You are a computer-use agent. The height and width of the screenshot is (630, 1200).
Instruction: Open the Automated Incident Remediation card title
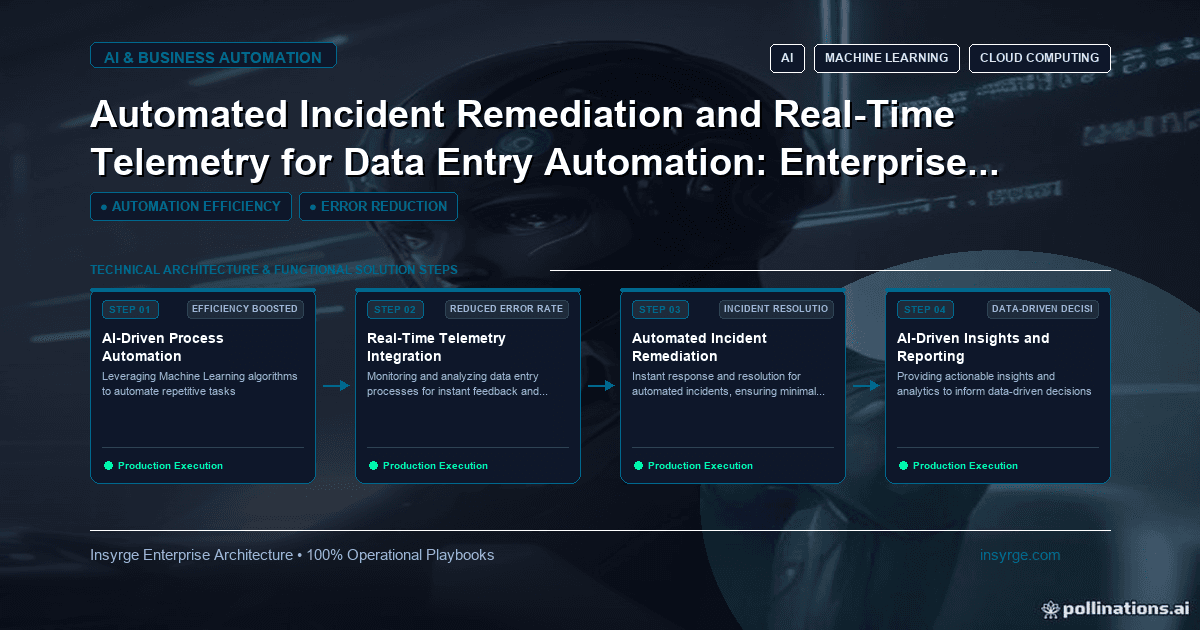pyautogui.click(x=700, y=347)
